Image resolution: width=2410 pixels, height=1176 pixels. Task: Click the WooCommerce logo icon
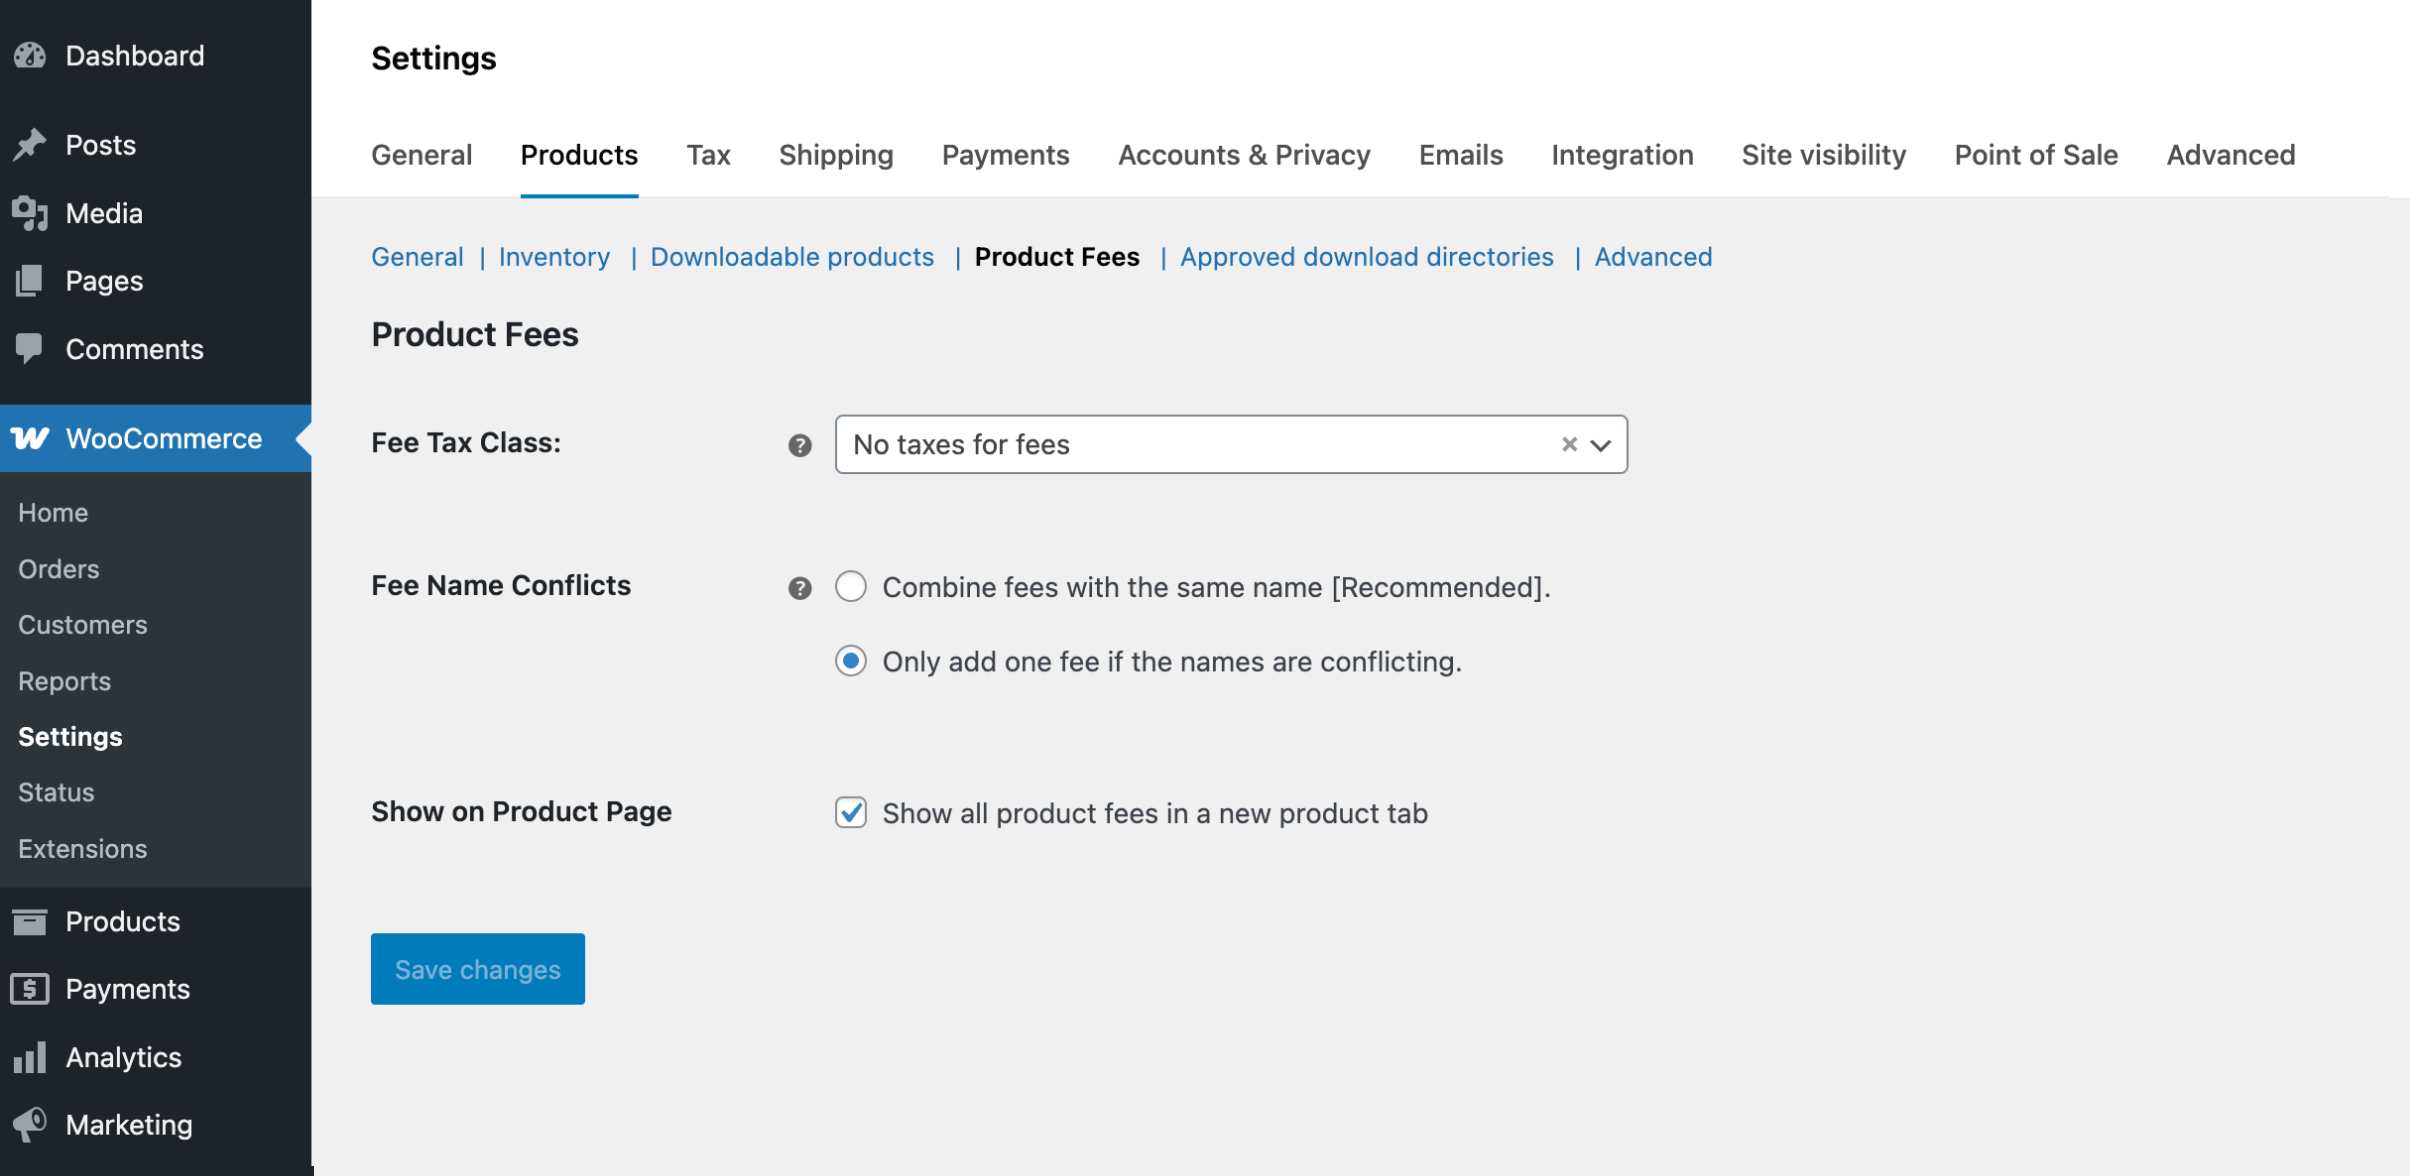(x=30, y=438)
